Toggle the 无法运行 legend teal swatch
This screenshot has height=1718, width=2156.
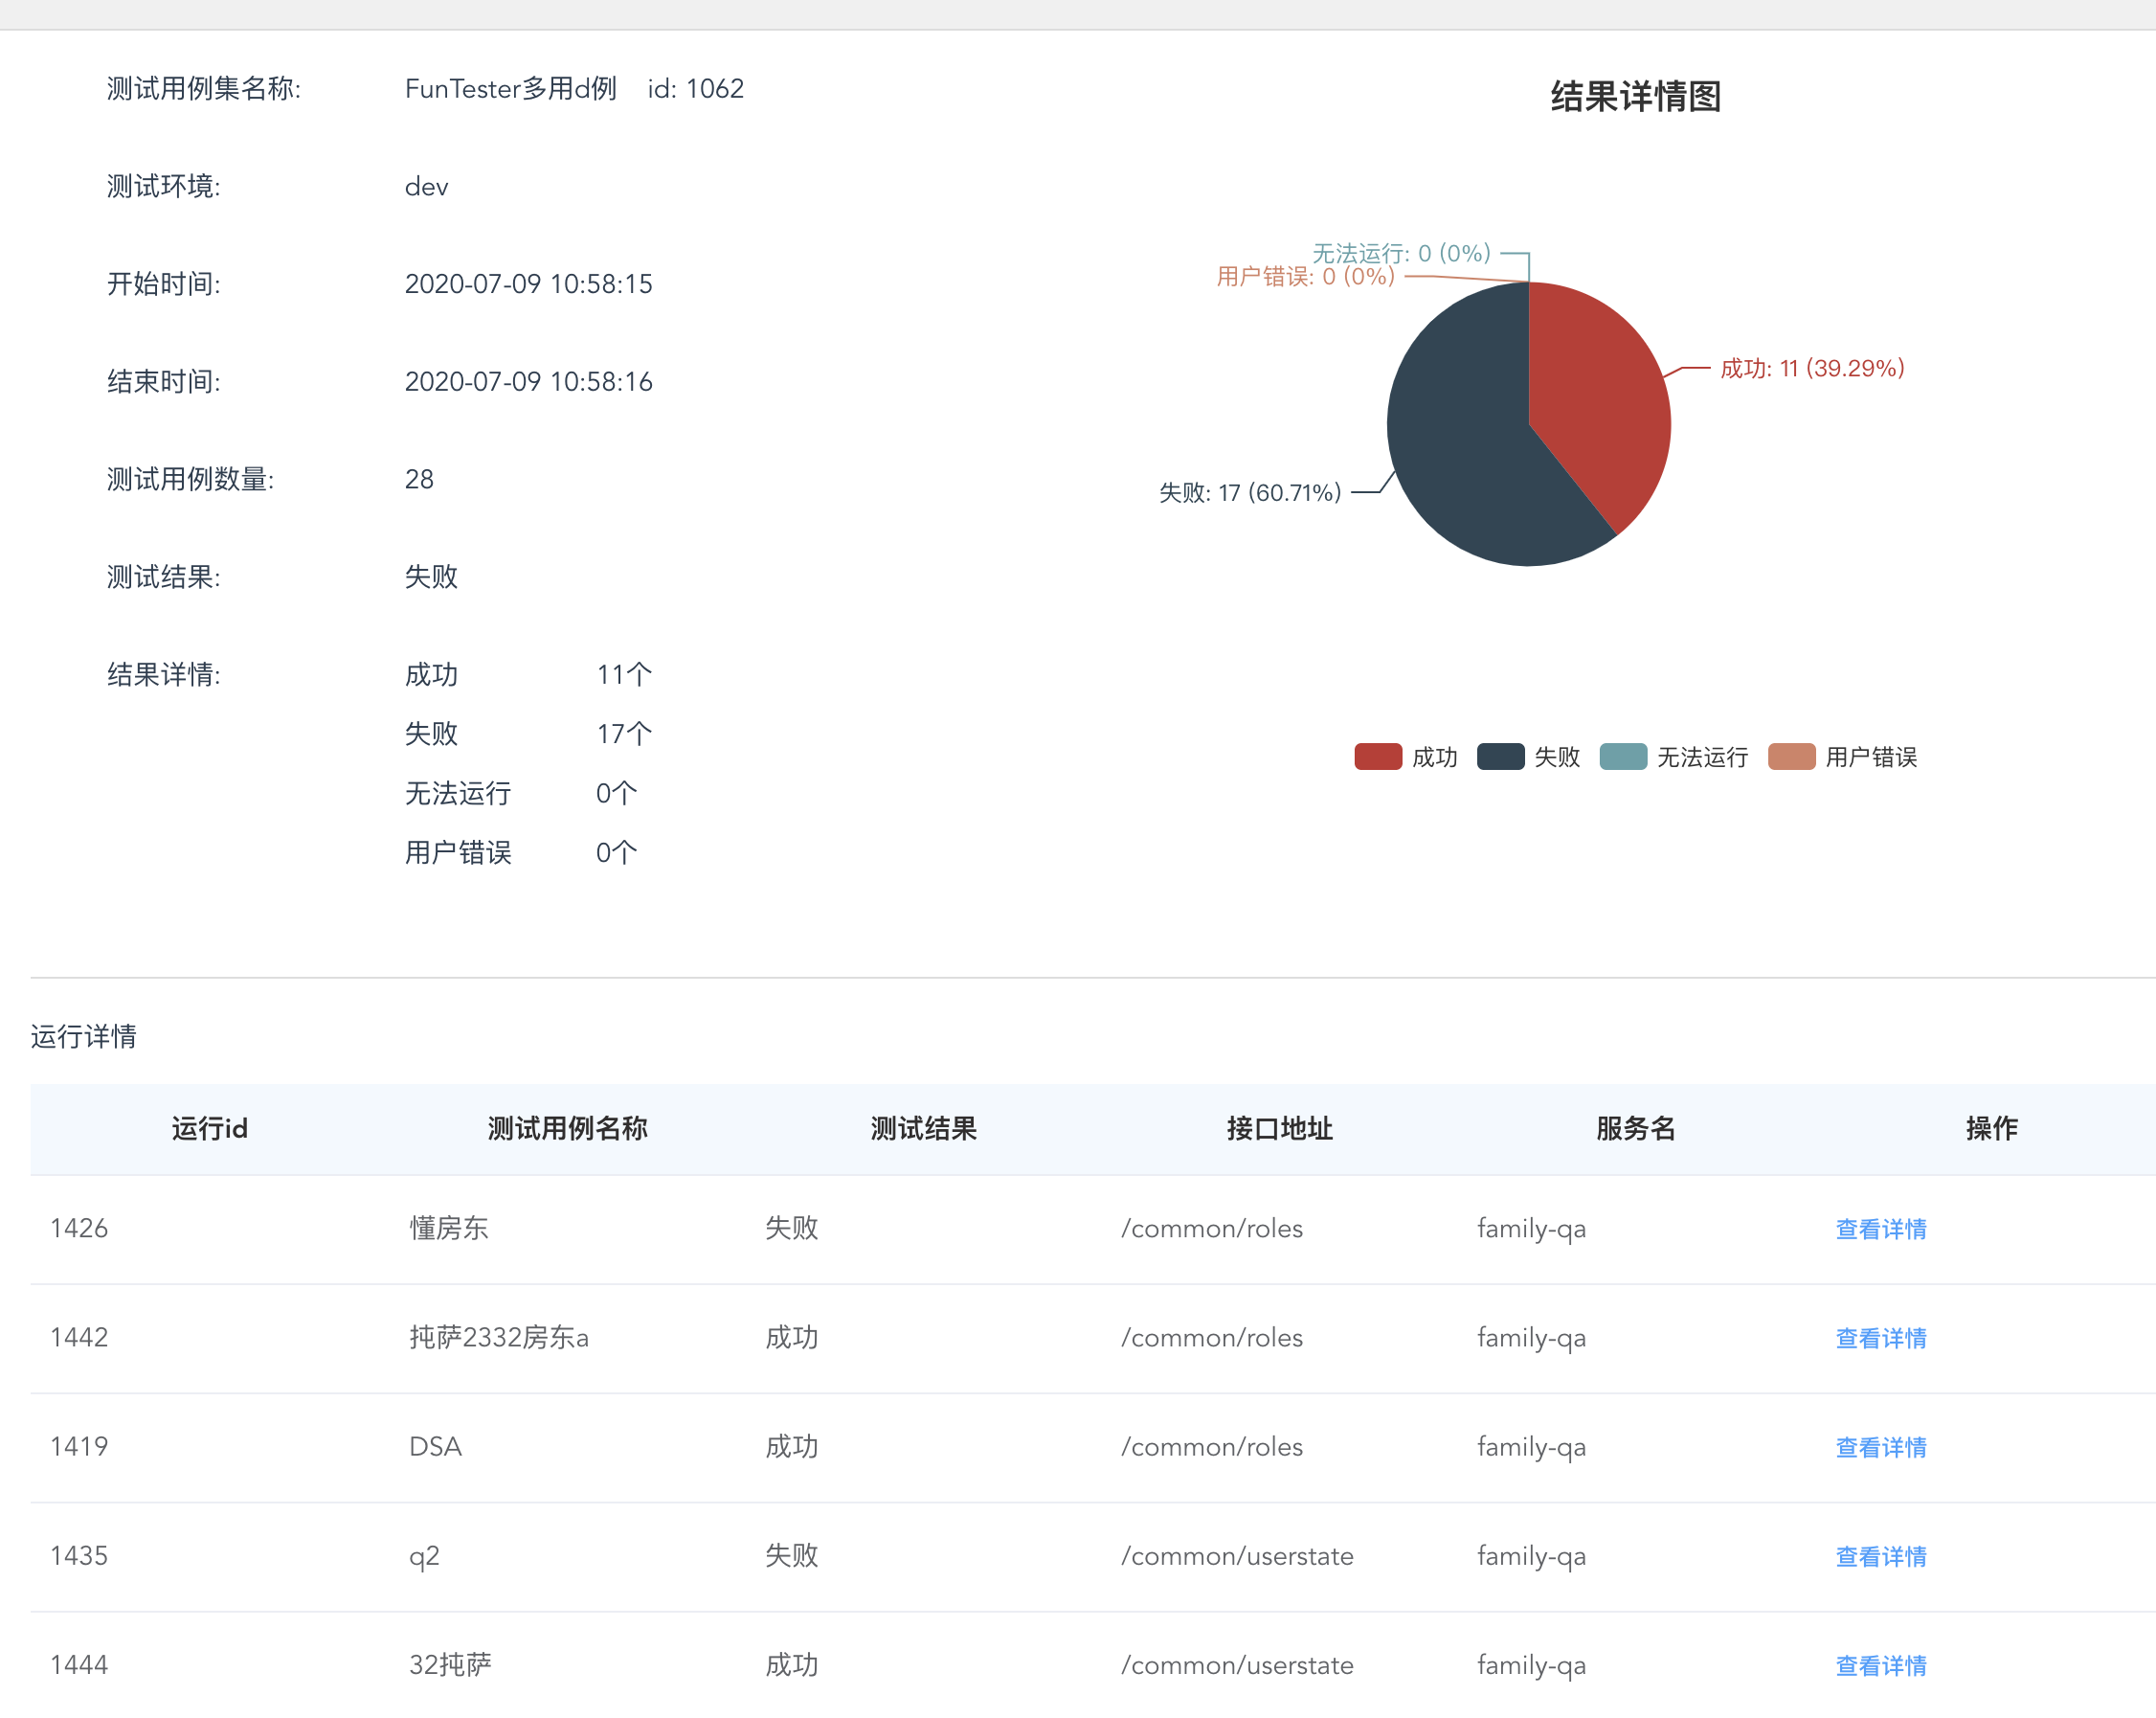(1622, 757)
